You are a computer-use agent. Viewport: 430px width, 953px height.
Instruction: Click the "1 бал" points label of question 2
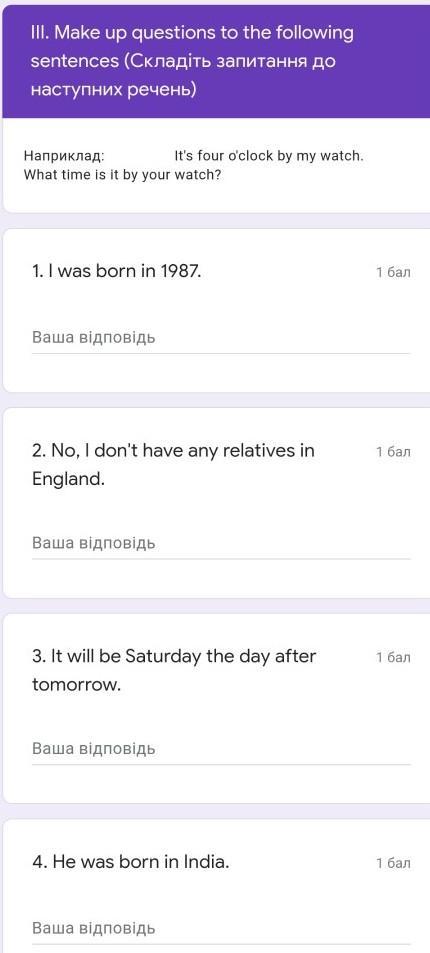394,452
